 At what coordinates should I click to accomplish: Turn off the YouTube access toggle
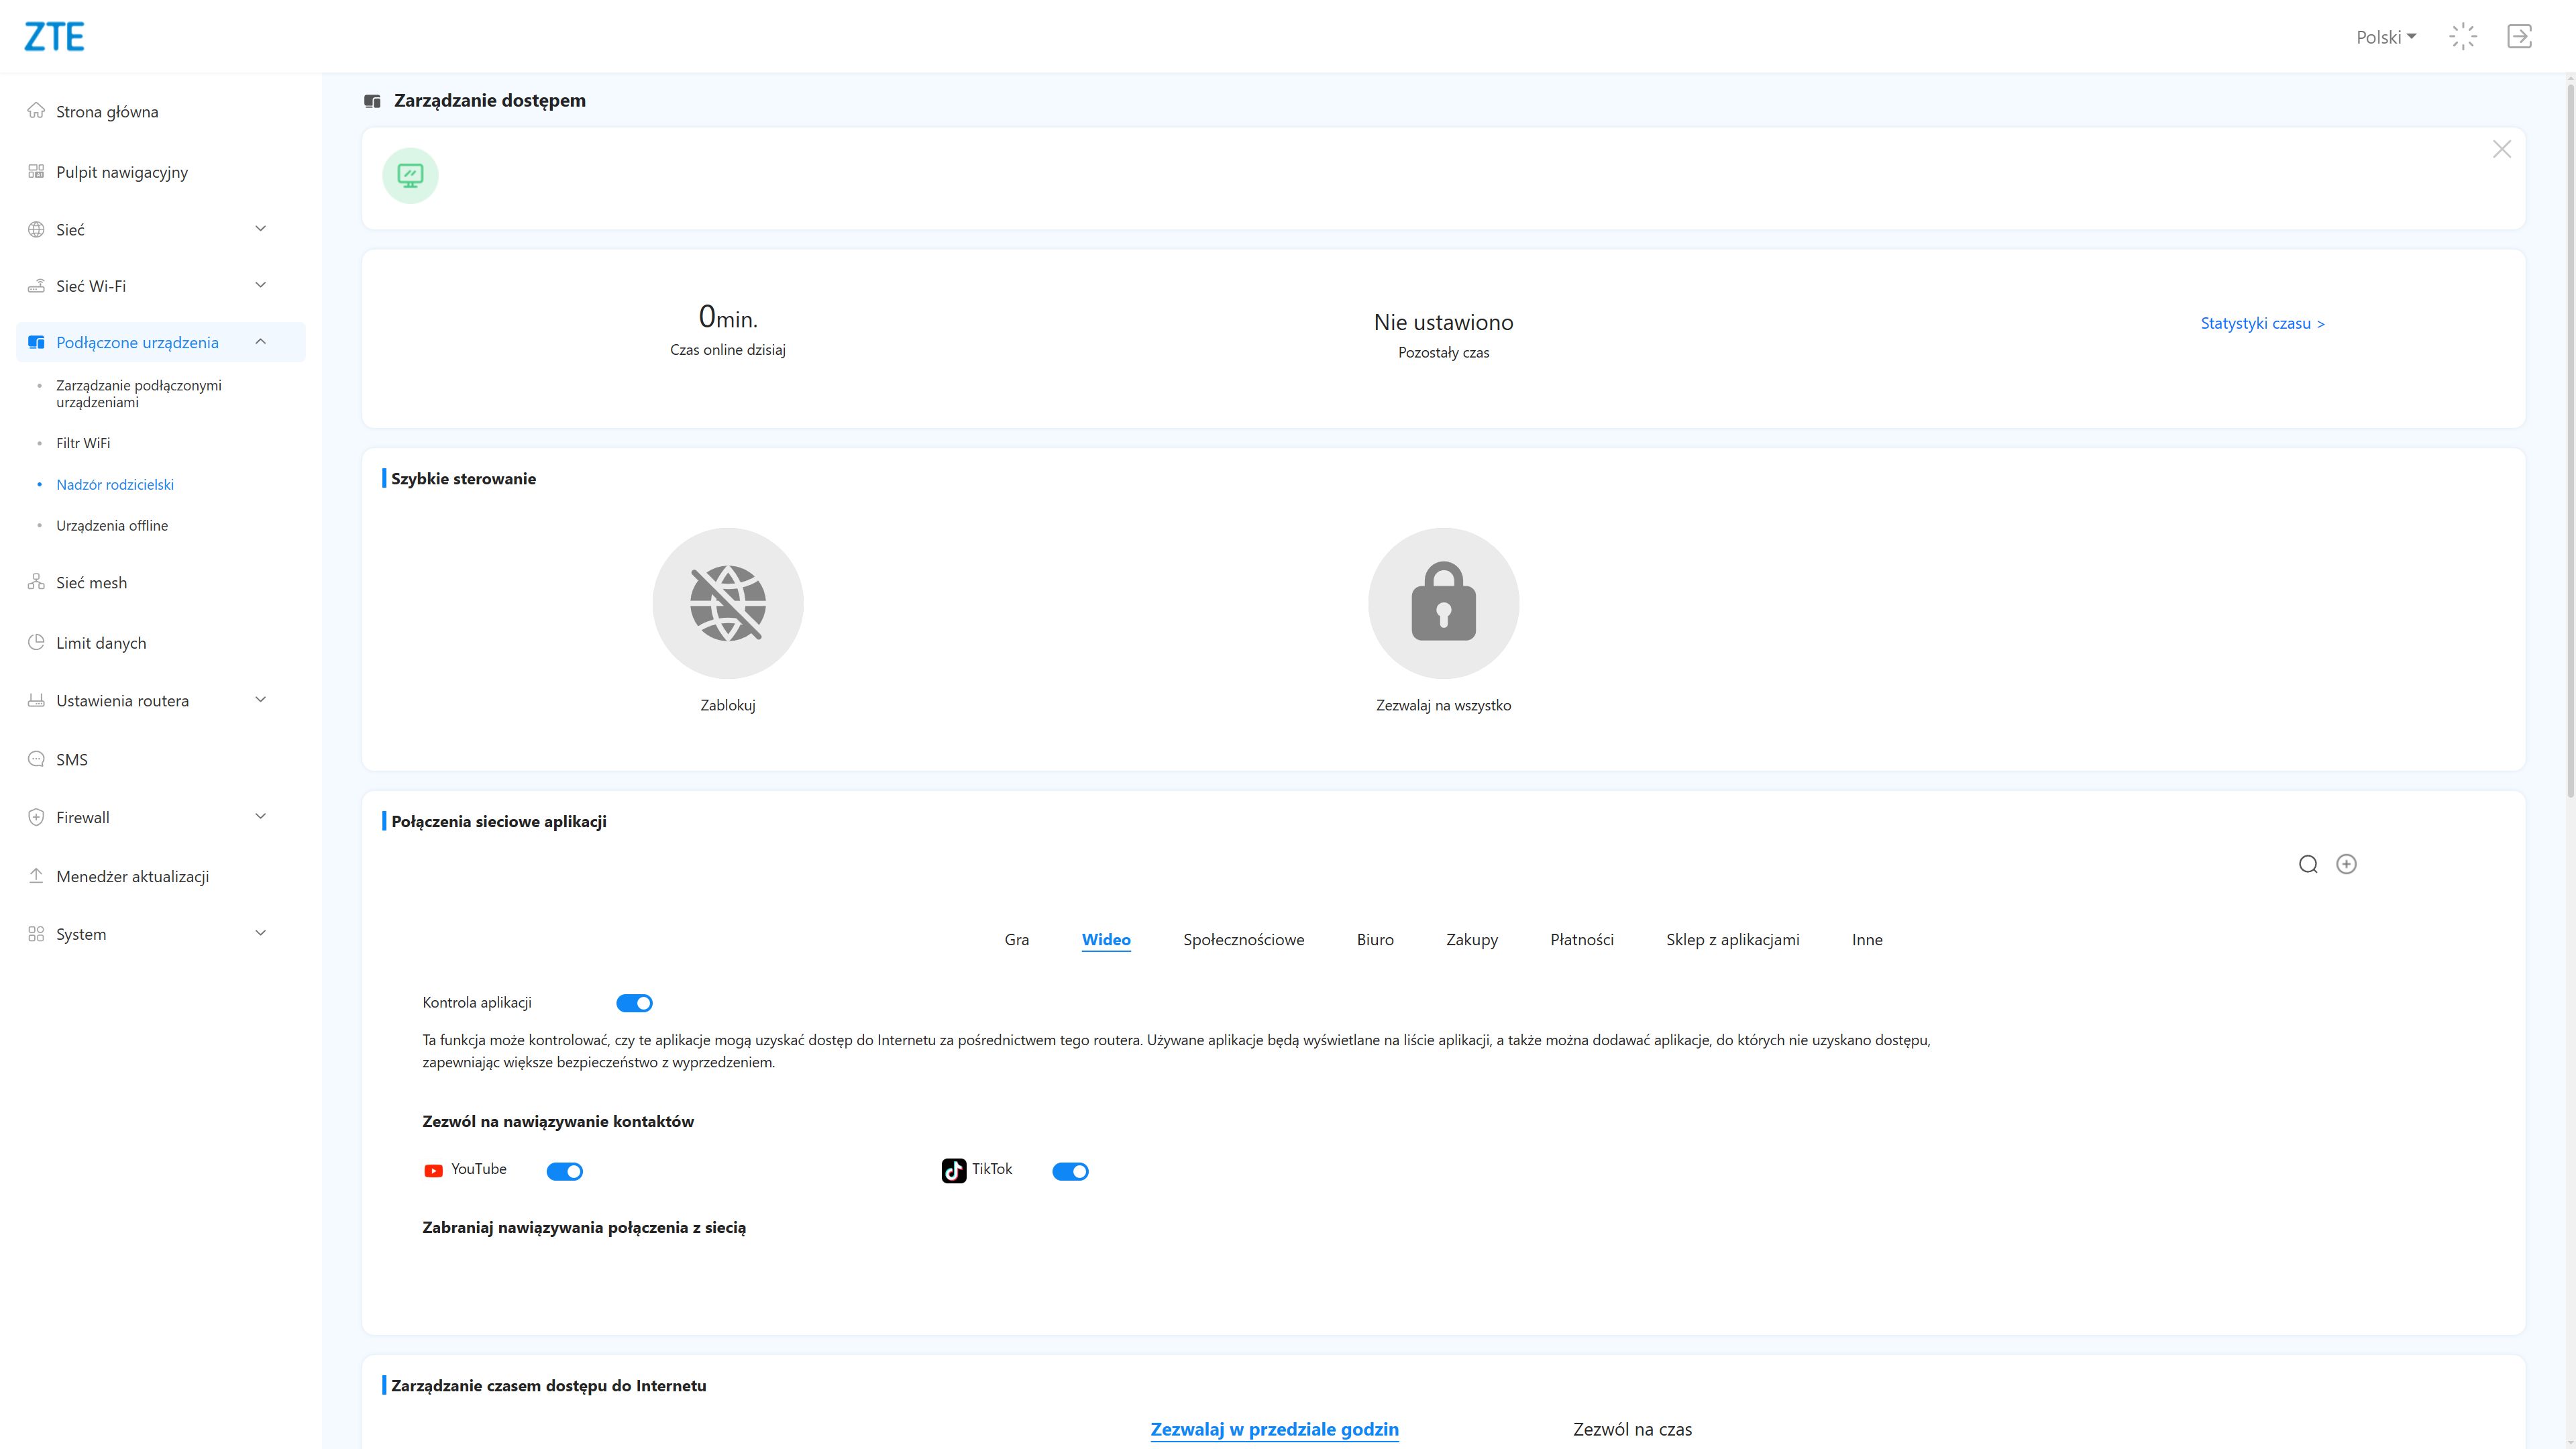564,1171
